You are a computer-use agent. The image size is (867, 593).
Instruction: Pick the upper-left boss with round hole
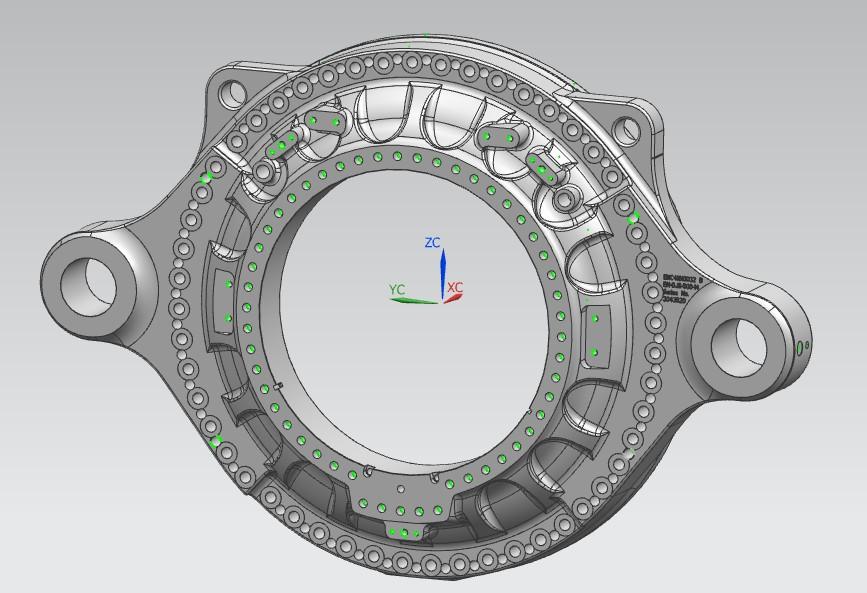[x=263, y=173]
